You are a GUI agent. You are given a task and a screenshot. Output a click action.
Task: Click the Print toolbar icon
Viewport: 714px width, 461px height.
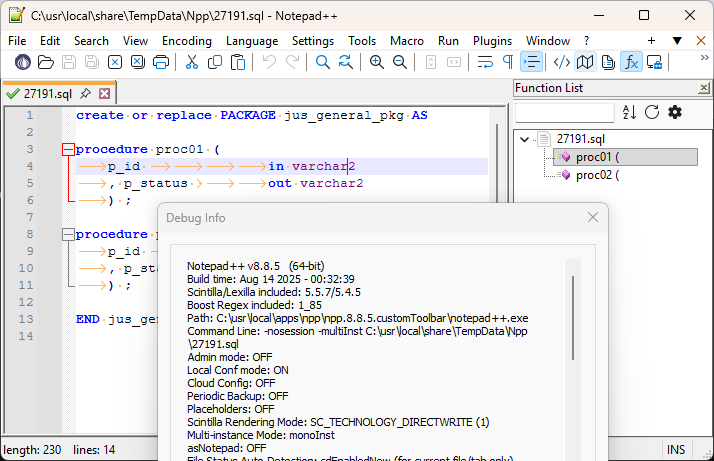tap(160, 62)
